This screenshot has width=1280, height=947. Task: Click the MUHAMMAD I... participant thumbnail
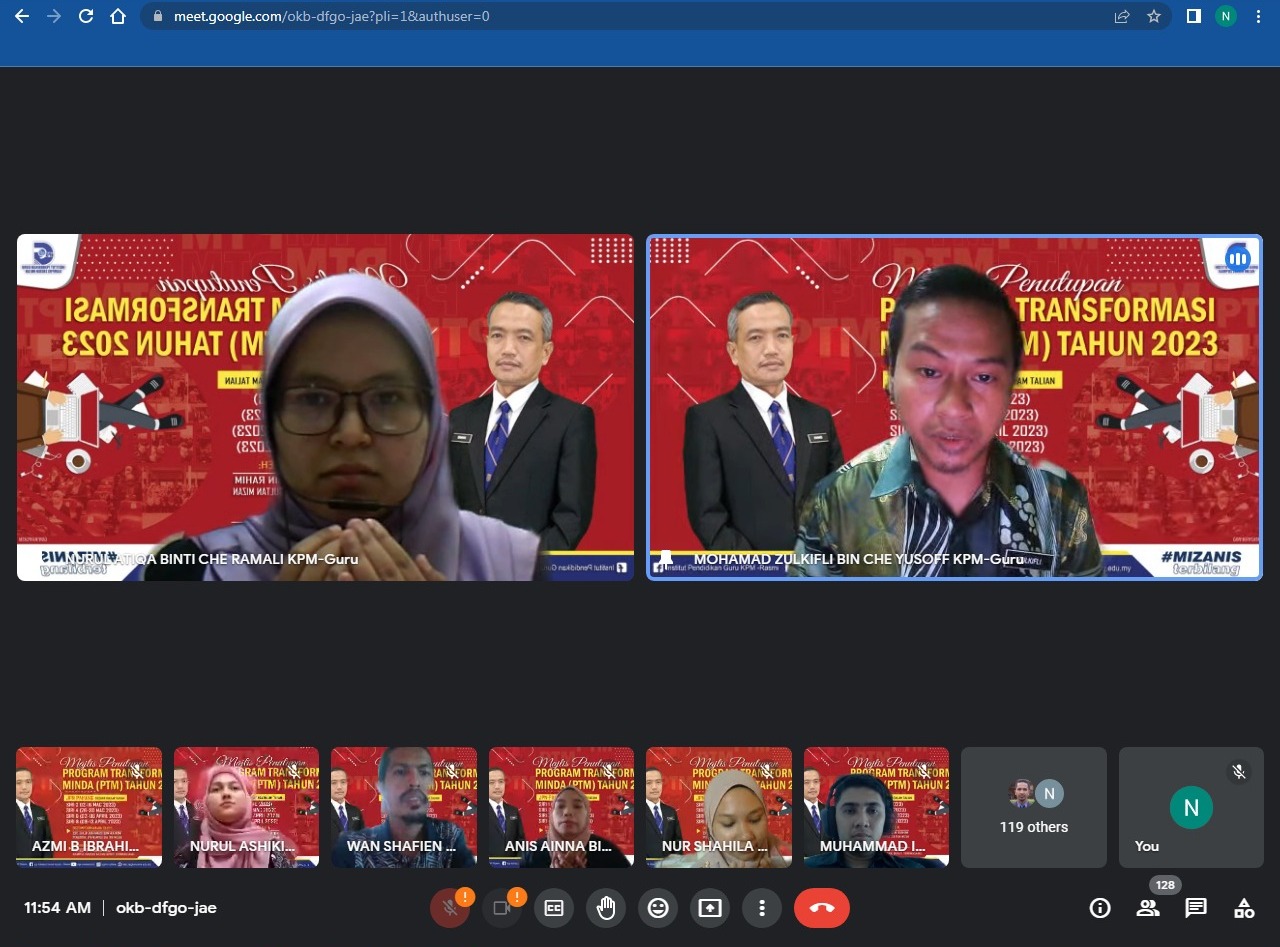876,807
